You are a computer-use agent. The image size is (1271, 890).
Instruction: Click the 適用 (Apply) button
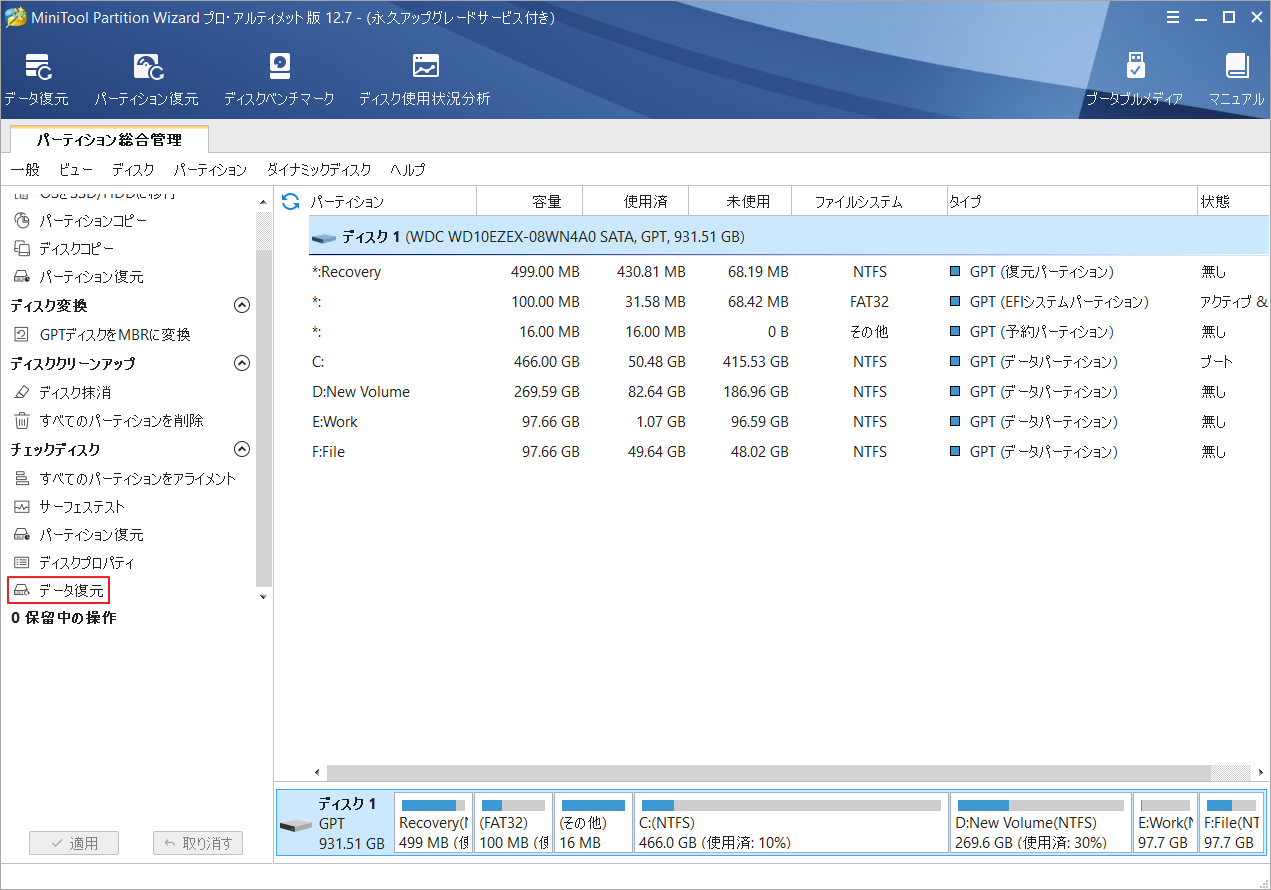click(x=74, y=843)
